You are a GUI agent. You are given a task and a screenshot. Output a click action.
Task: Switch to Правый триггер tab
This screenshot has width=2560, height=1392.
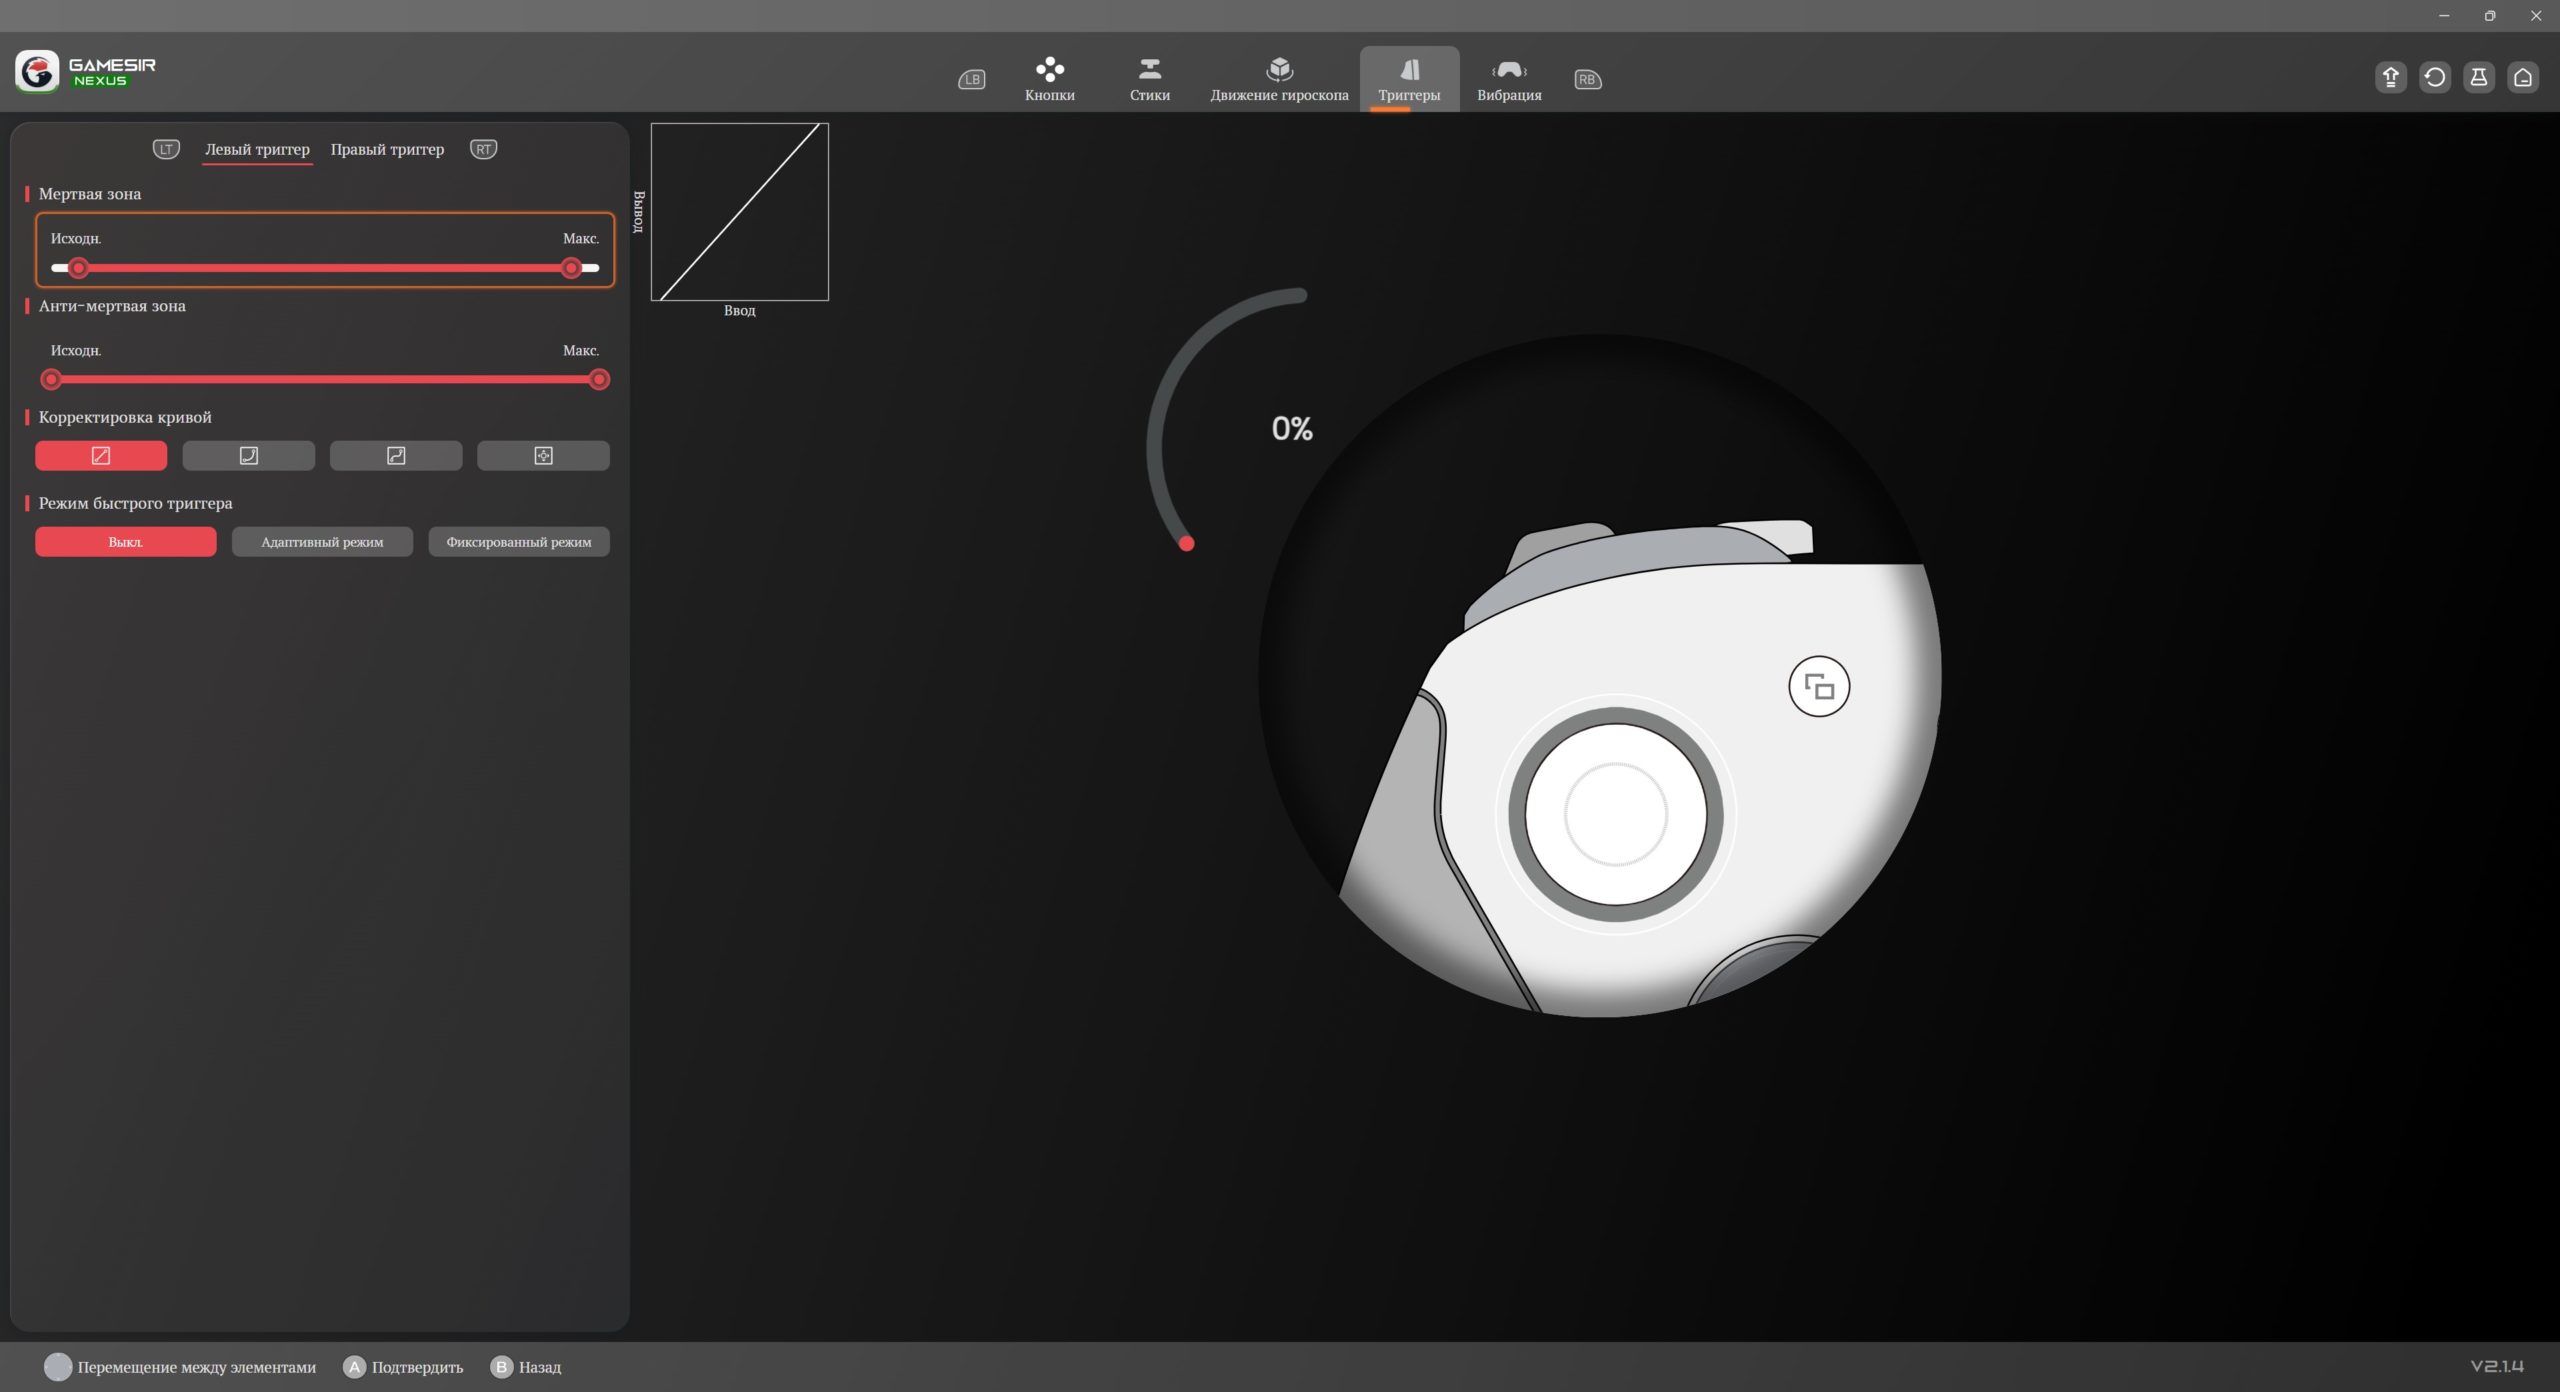387,149
